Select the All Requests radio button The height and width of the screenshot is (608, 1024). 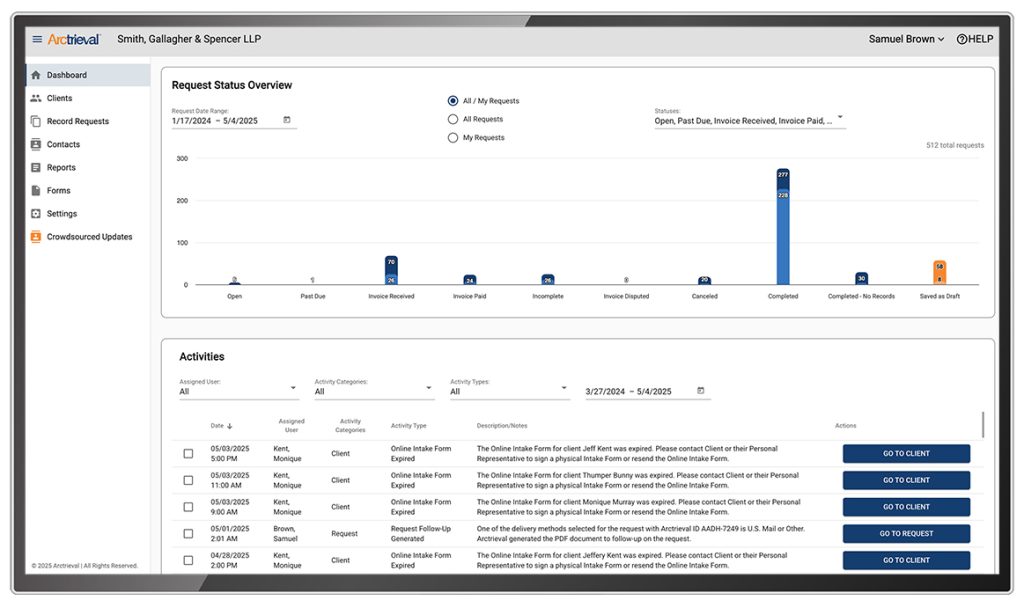tap(453, 119)
